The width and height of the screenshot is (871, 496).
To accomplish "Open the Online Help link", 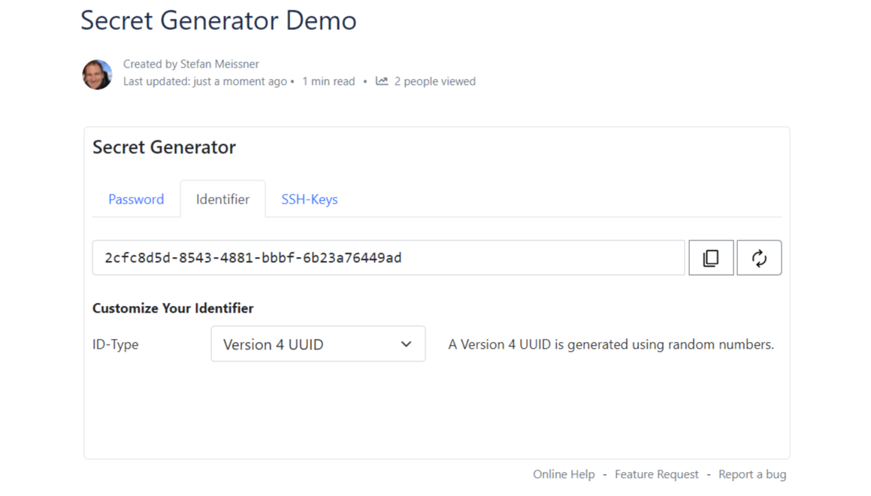I will coord(563,474).
